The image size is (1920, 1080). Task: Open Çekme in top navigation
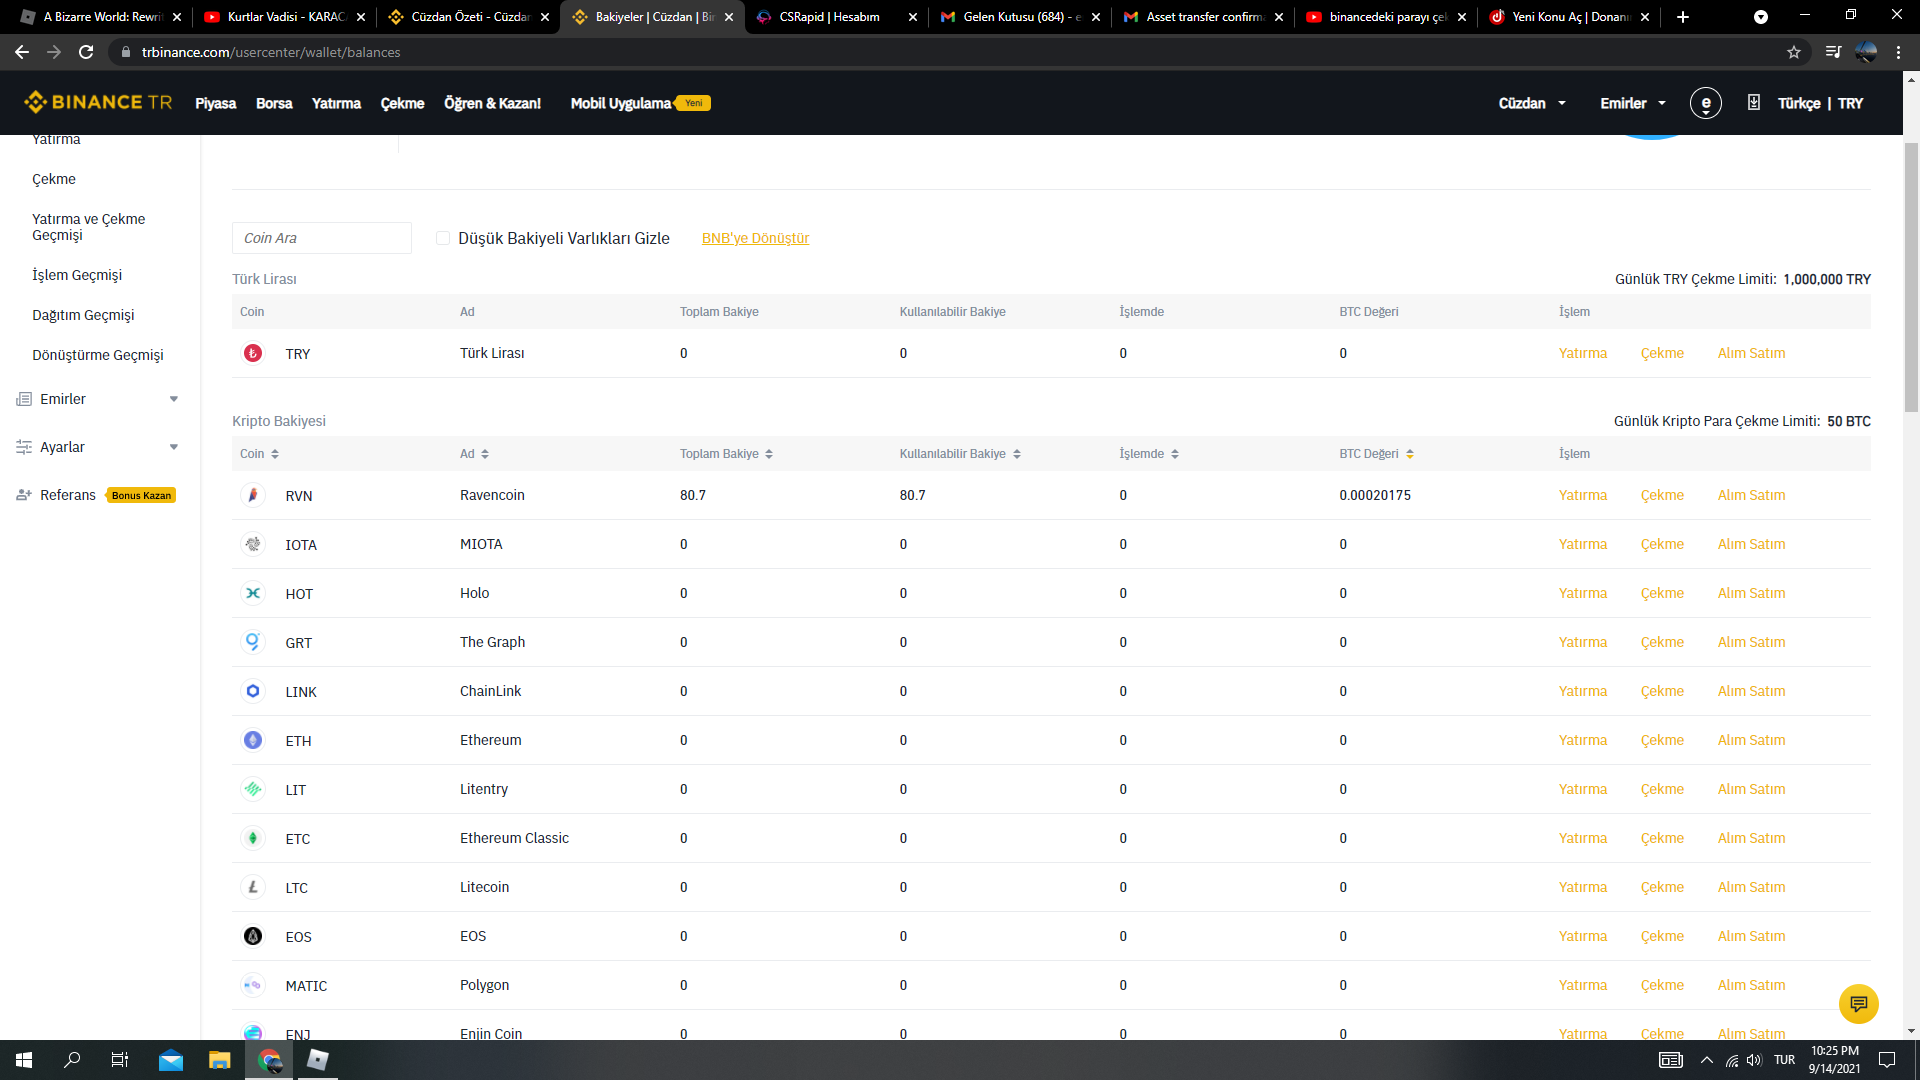coord(402,103)
